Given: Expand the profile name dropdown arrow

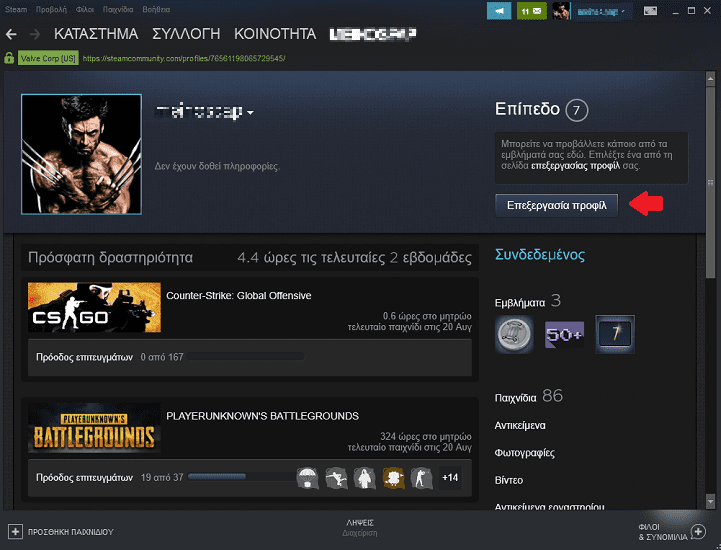Looking at the screenshot, I should pos(250,112).
